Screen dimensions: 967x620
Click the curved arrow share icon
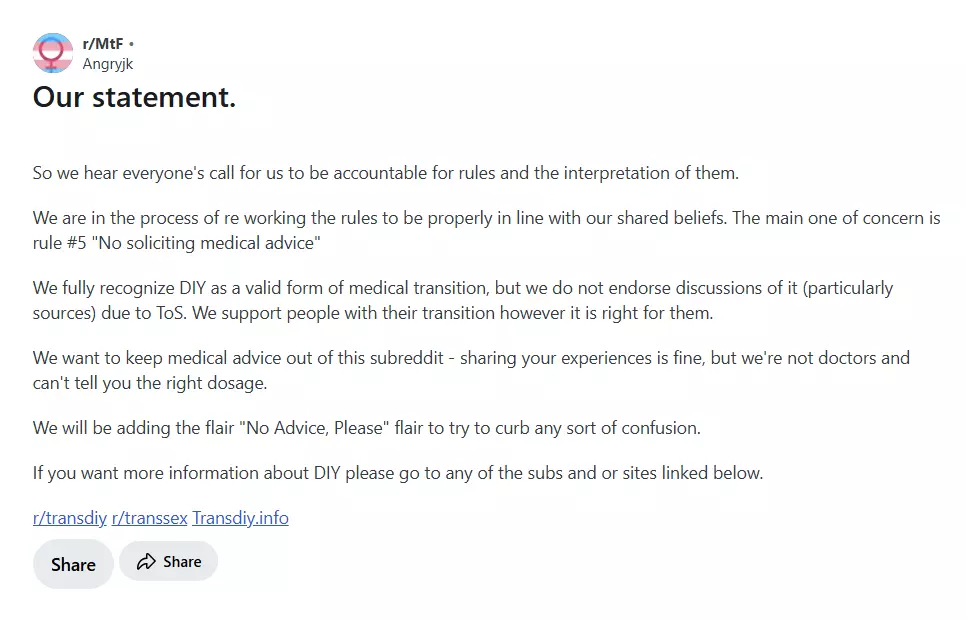(x=146, y=561)
